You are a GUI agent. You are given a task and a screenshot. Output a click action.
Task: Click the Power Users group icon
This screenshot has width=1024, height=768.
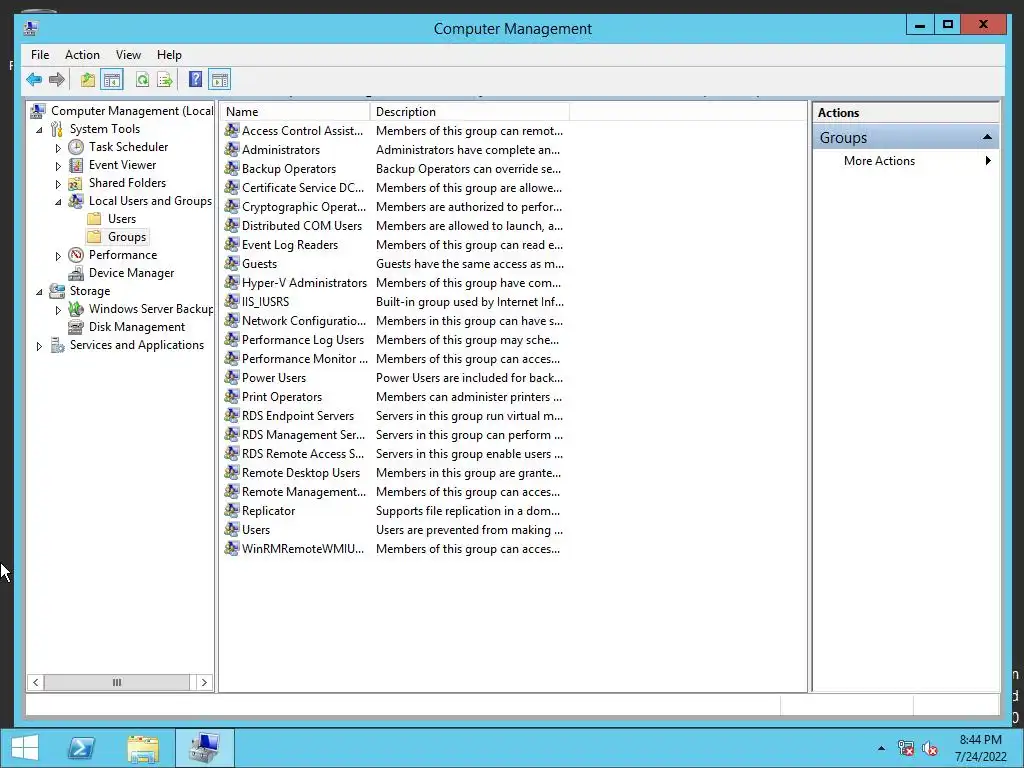coord(231,377)
